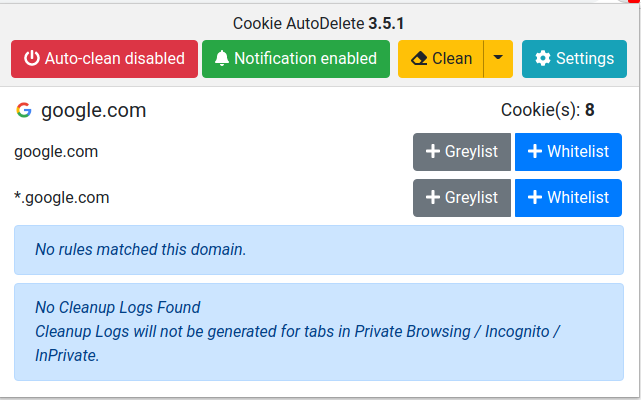Screen dimensions: 641x400
Task: Toggle the "Notification enabled" label
Action: click(x=305, y=59)
